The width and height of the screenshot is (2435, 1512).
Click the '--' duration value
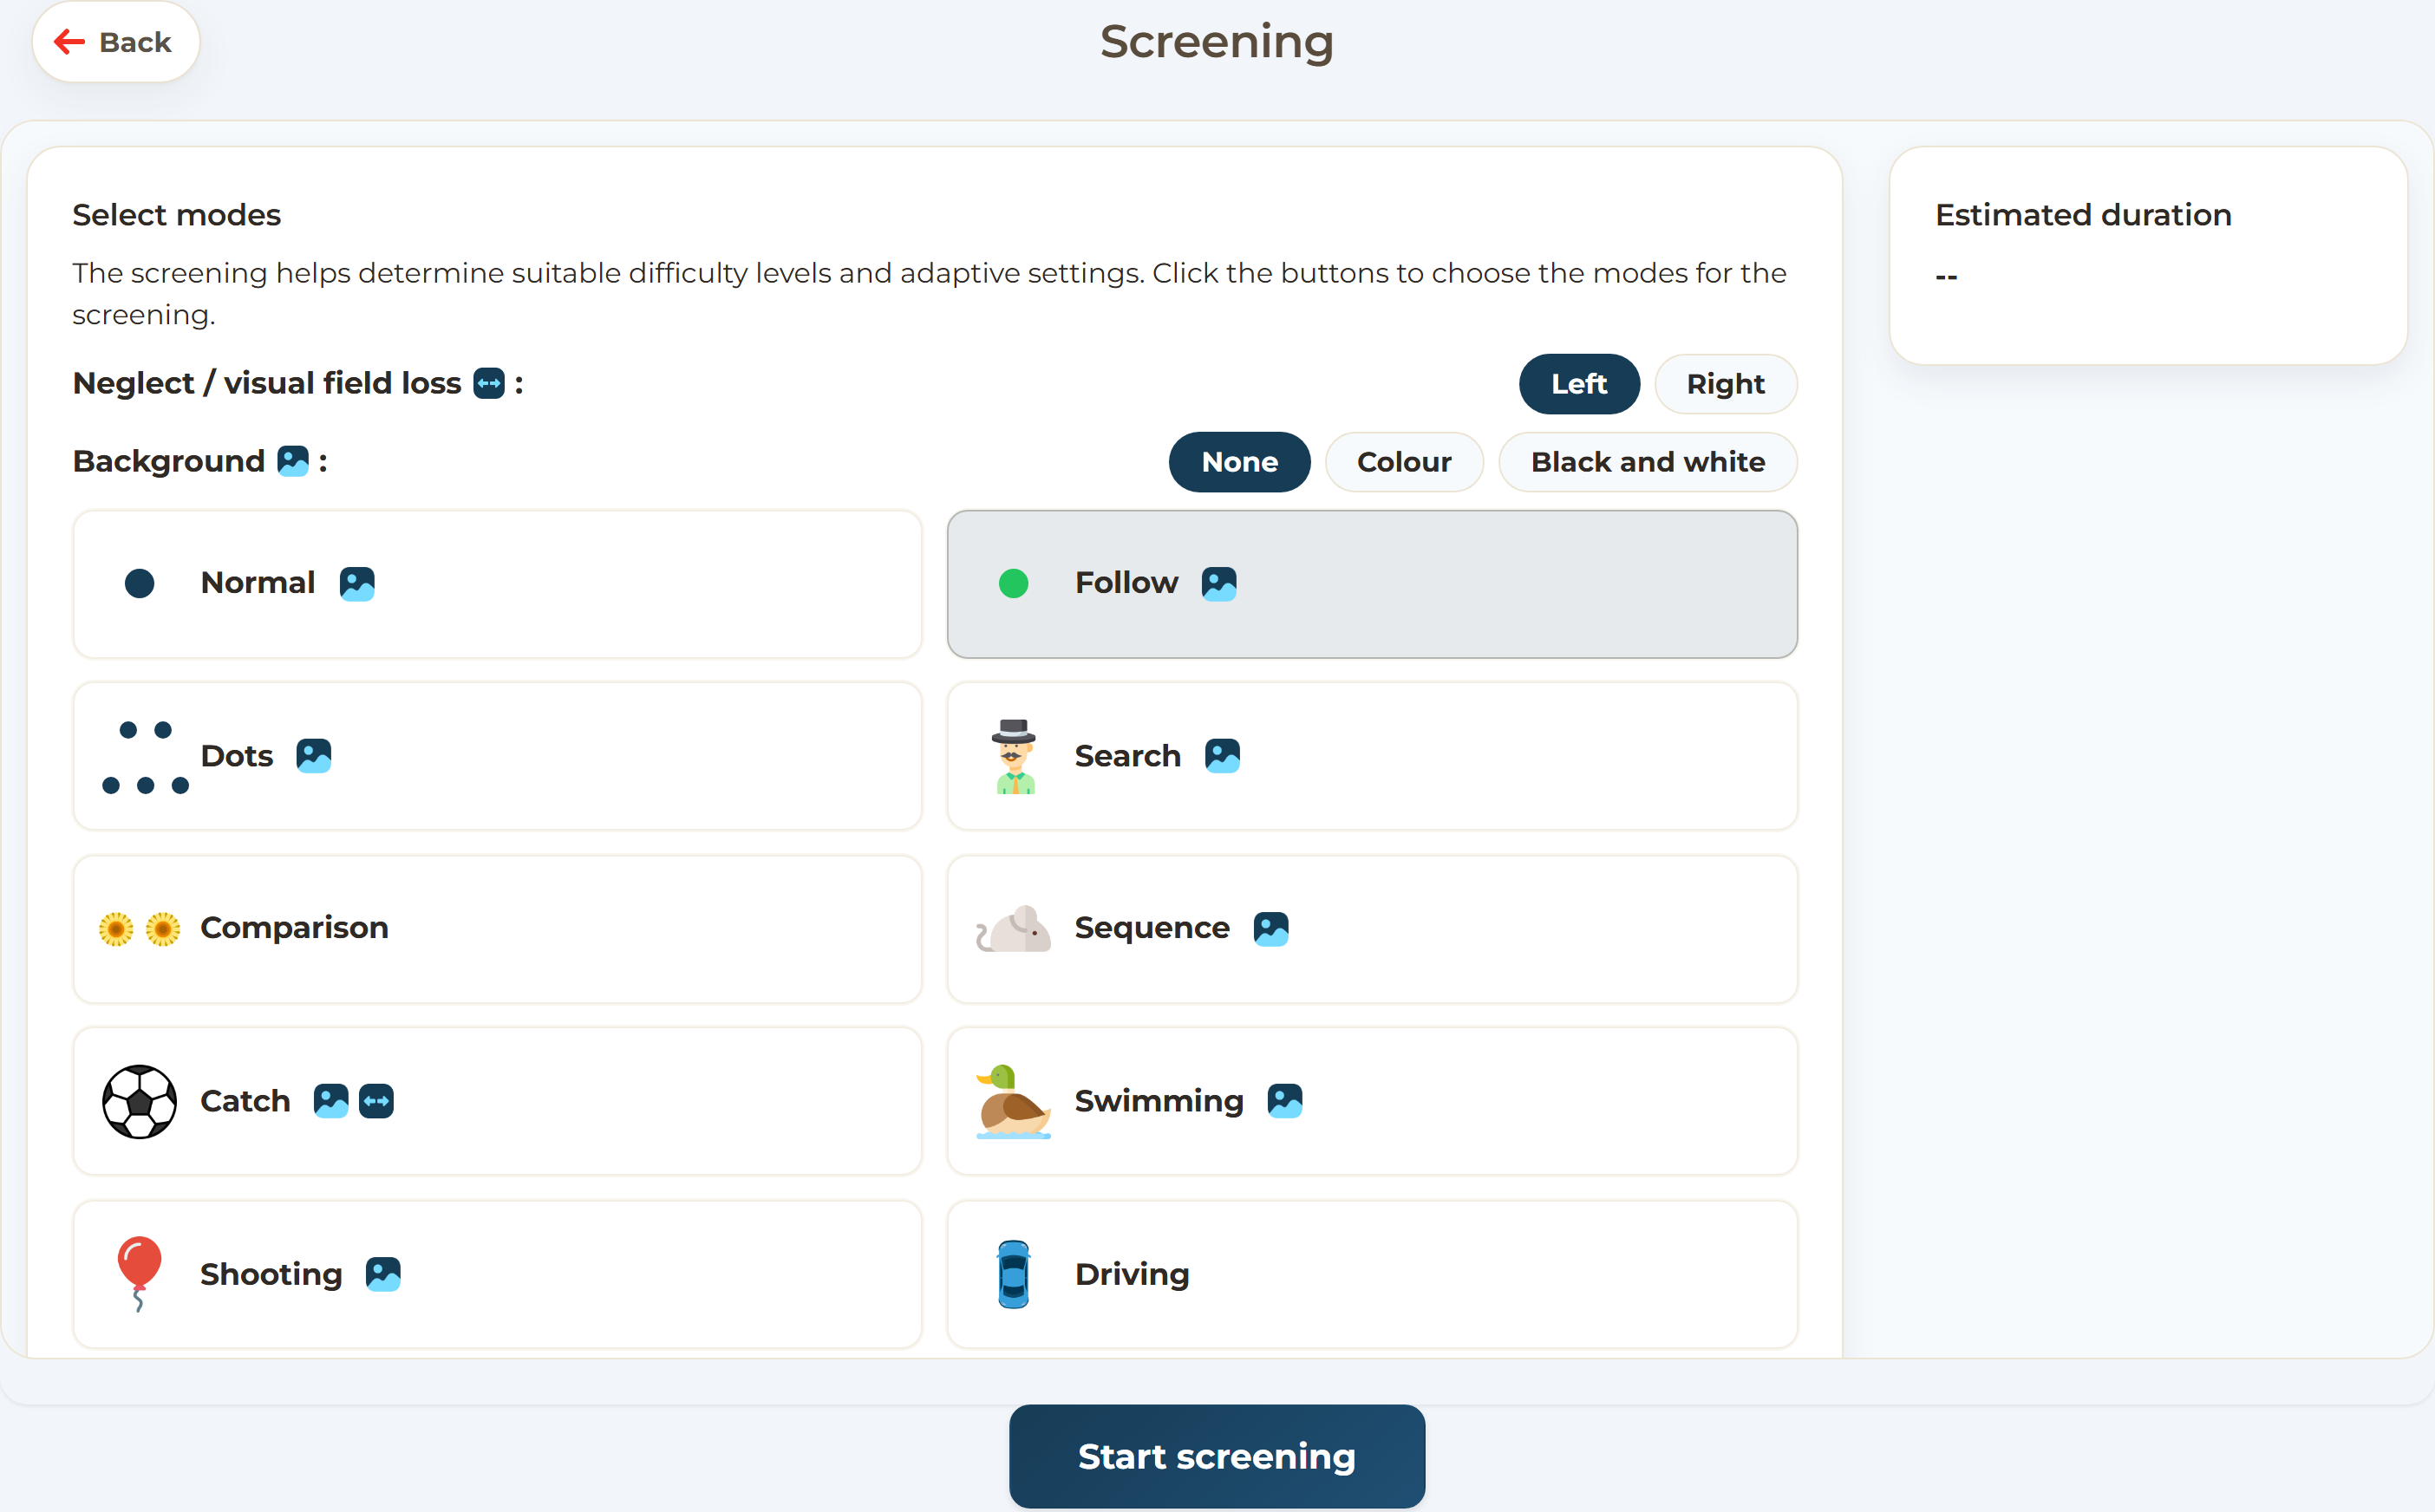(1946, 276)
